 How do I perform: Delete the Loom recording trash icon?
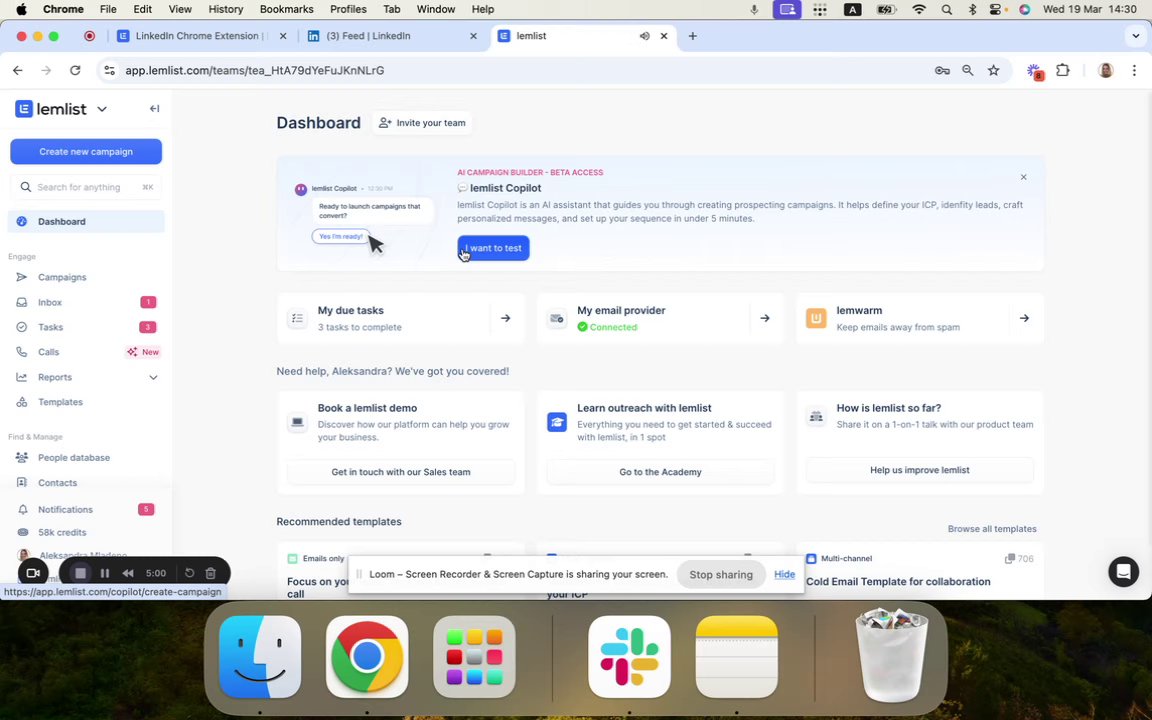pyautogui.click(x=211, y=573)
